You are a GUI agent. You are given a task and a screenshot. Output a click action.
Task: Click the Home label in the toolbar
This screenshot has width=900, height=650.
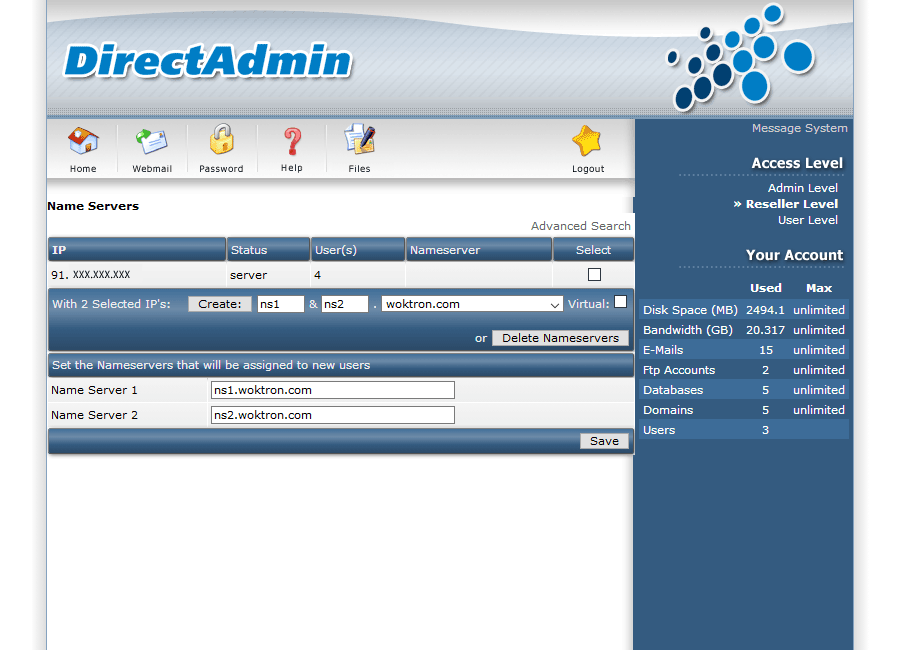(83, 169)
